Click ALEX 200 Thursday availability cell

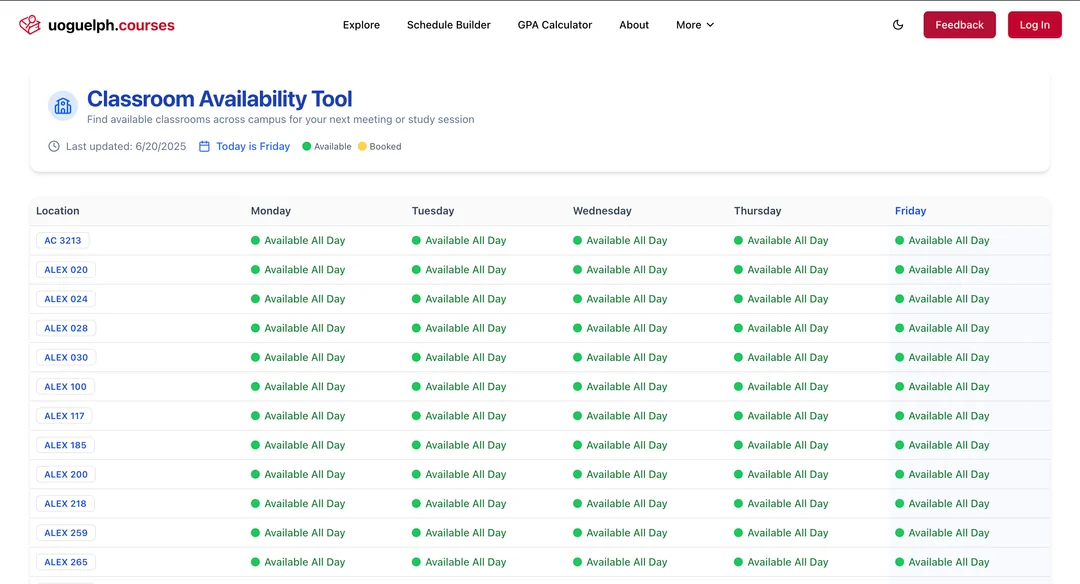(x=781, y=474)
